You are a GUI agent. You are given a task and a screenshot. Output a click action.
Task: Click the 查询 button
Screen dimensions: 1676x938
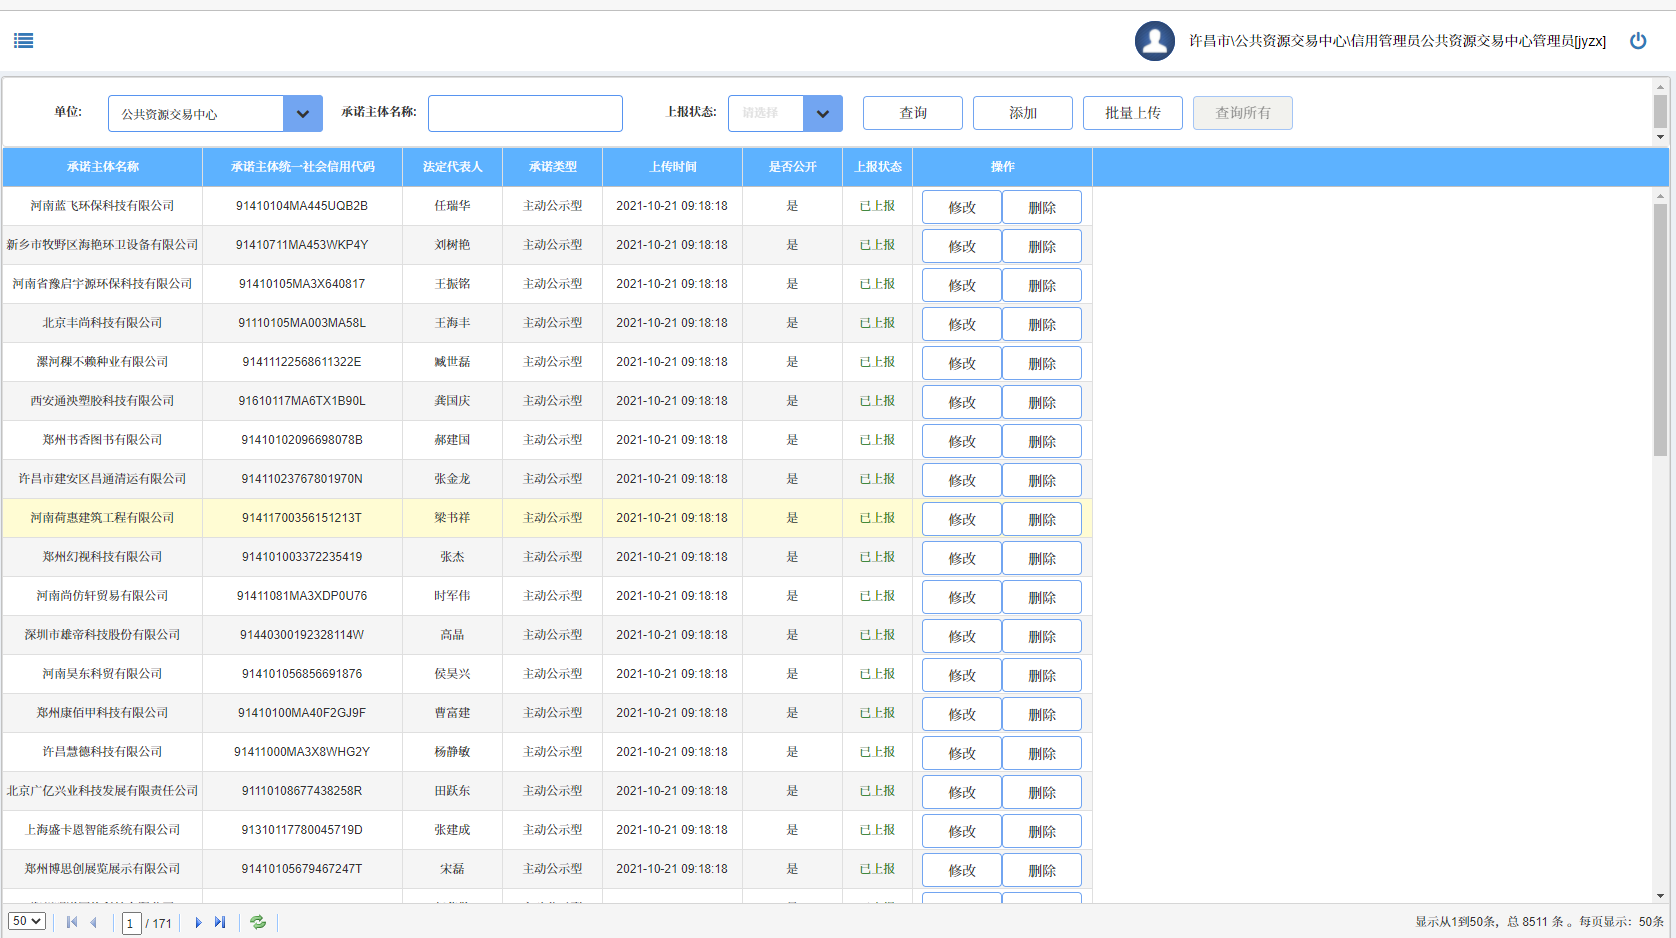913,113
